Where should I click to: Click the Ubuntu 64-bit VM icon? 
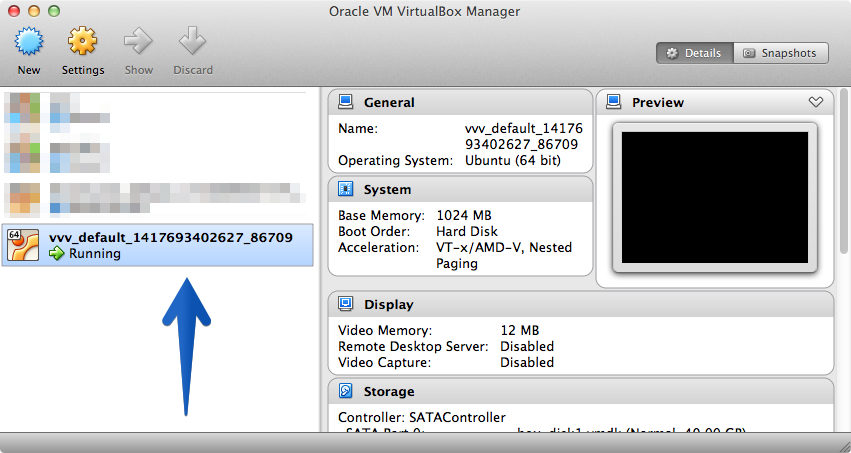[23, 245]
